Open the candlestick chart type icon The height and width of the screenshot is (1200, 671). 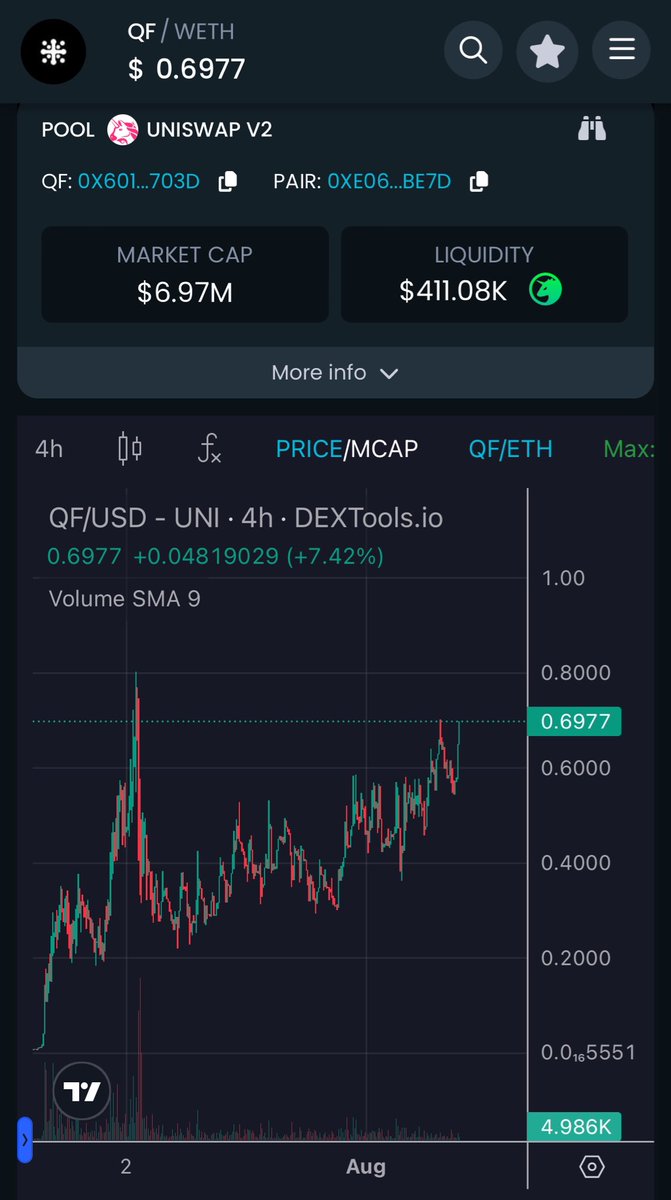[x=131, y=448]
